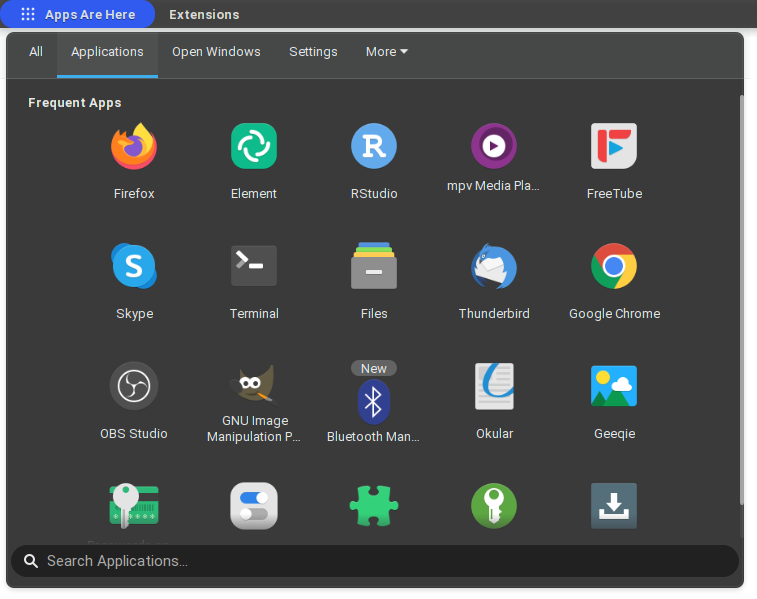Open the Element chat app
Screen dimensions: 757x599
[x=254, y=146]
